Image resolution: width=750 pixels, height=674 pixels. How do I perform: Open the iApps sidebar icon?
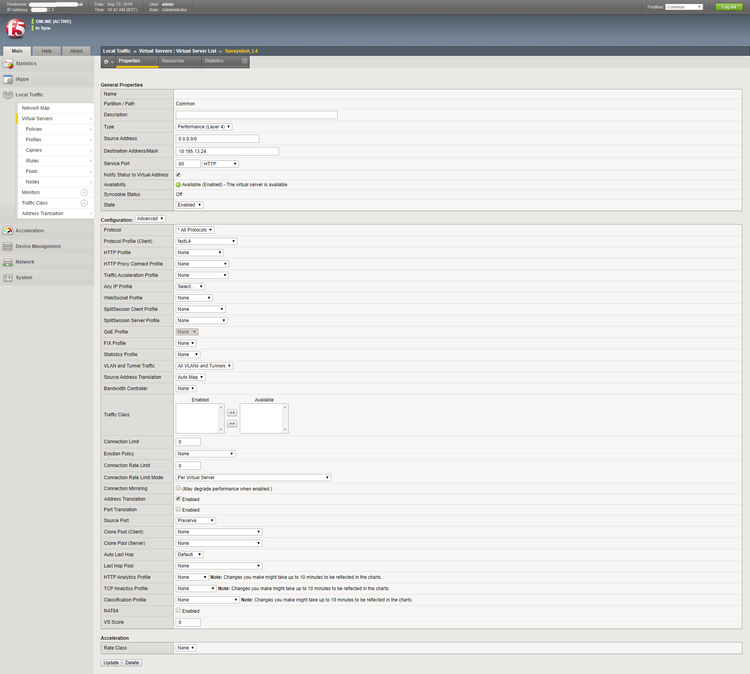[x=8, y=79]
